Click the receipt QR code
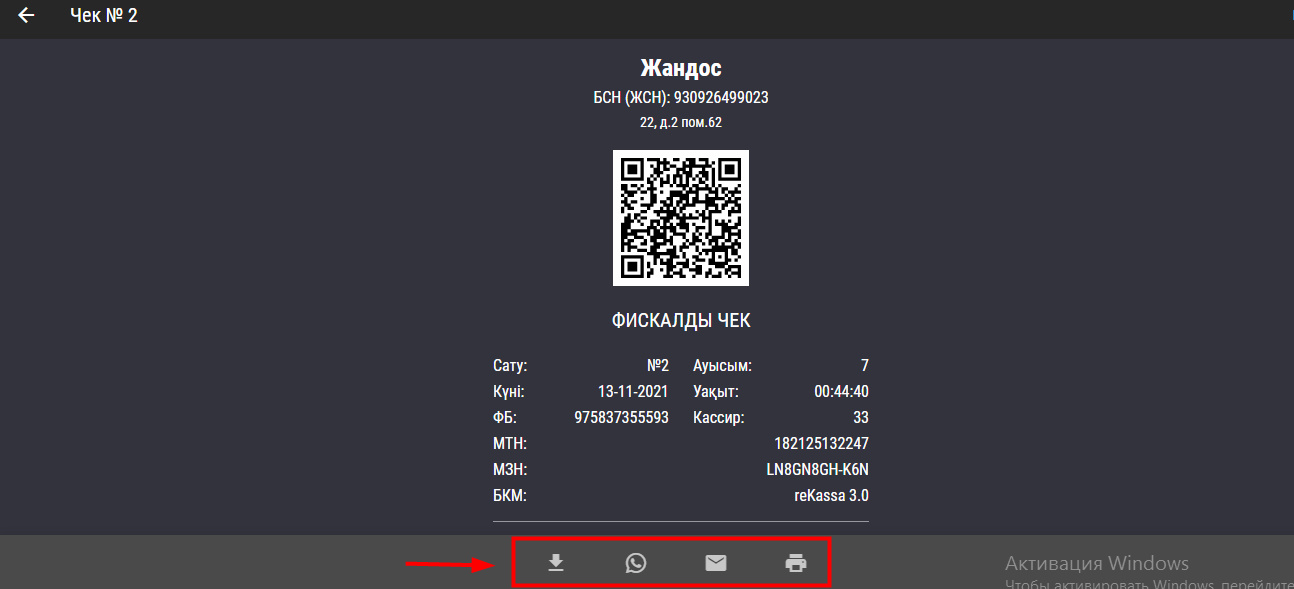 (x=681, y=218)
